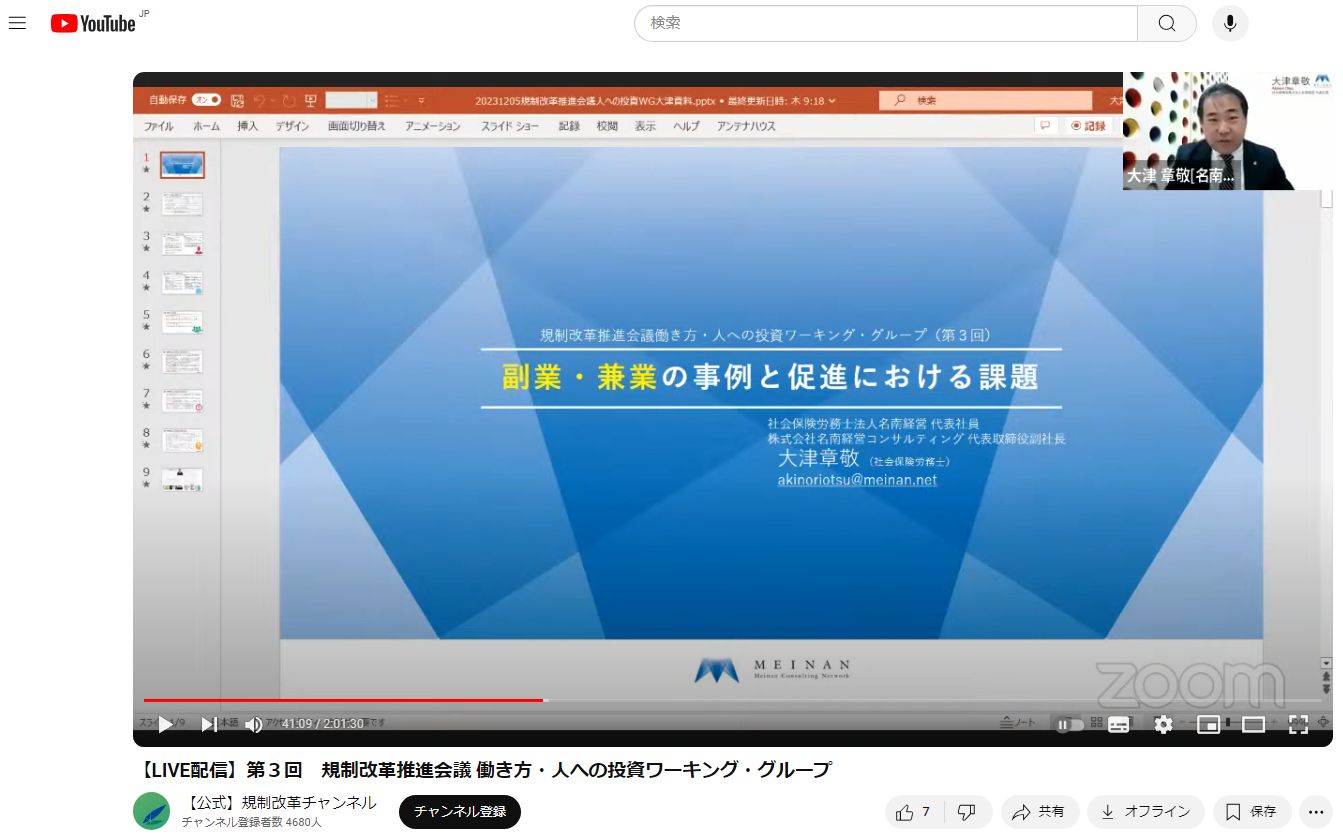
Task: Open the quick access toolbar customize arrow
Action: click(x=421, y=100)
